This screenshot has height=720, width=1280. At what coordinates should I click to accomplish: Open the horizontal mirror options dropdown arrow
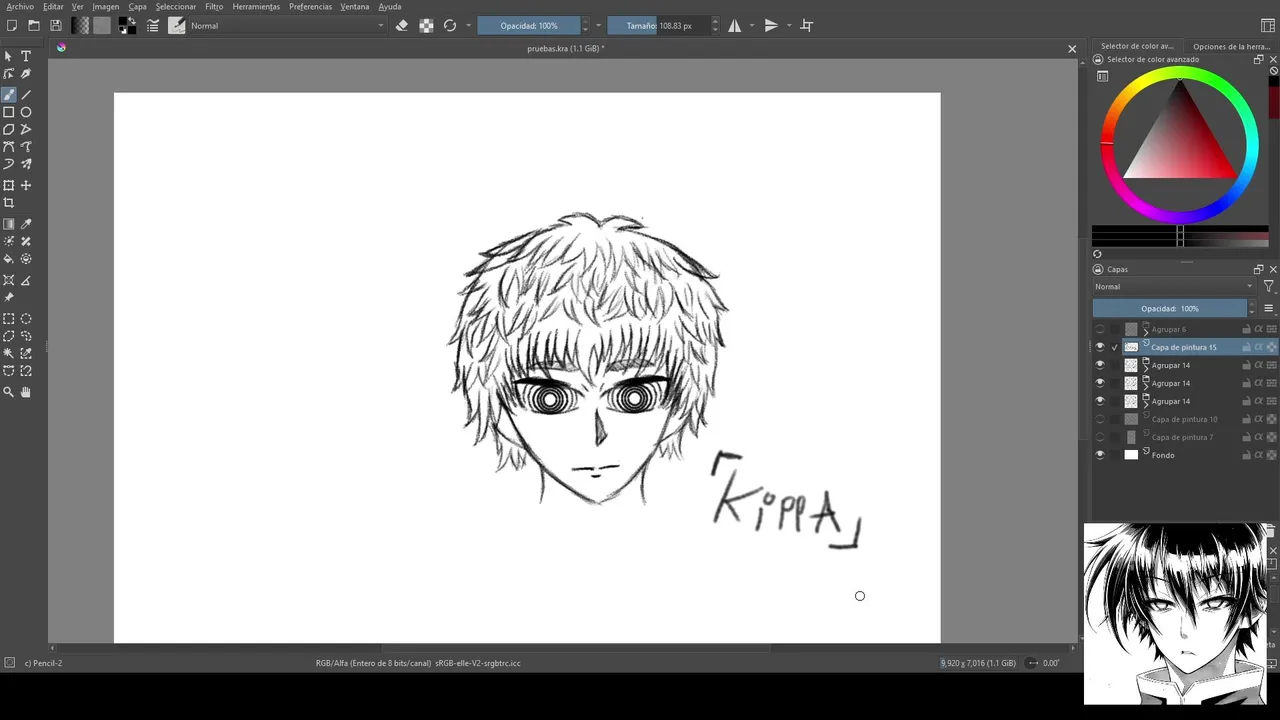point(752,26)
